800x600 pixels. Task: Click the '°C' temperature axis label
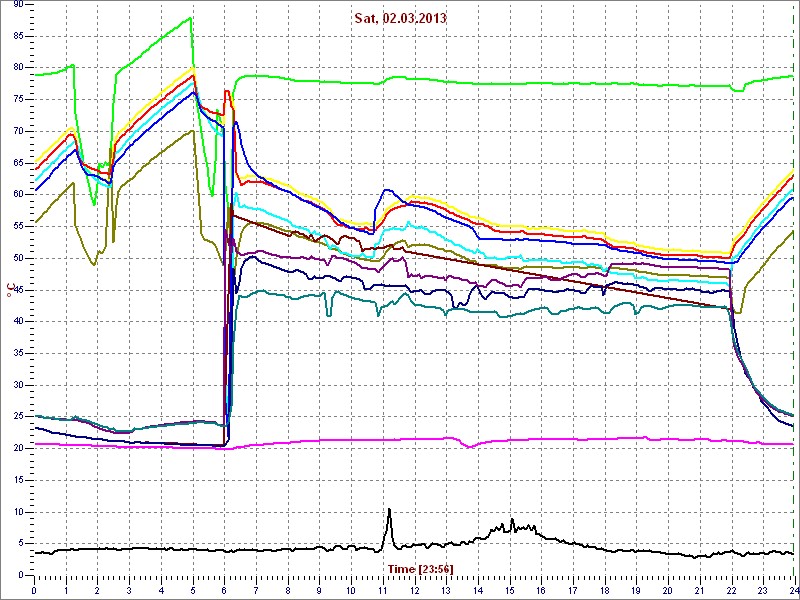[x=9, y=289]
